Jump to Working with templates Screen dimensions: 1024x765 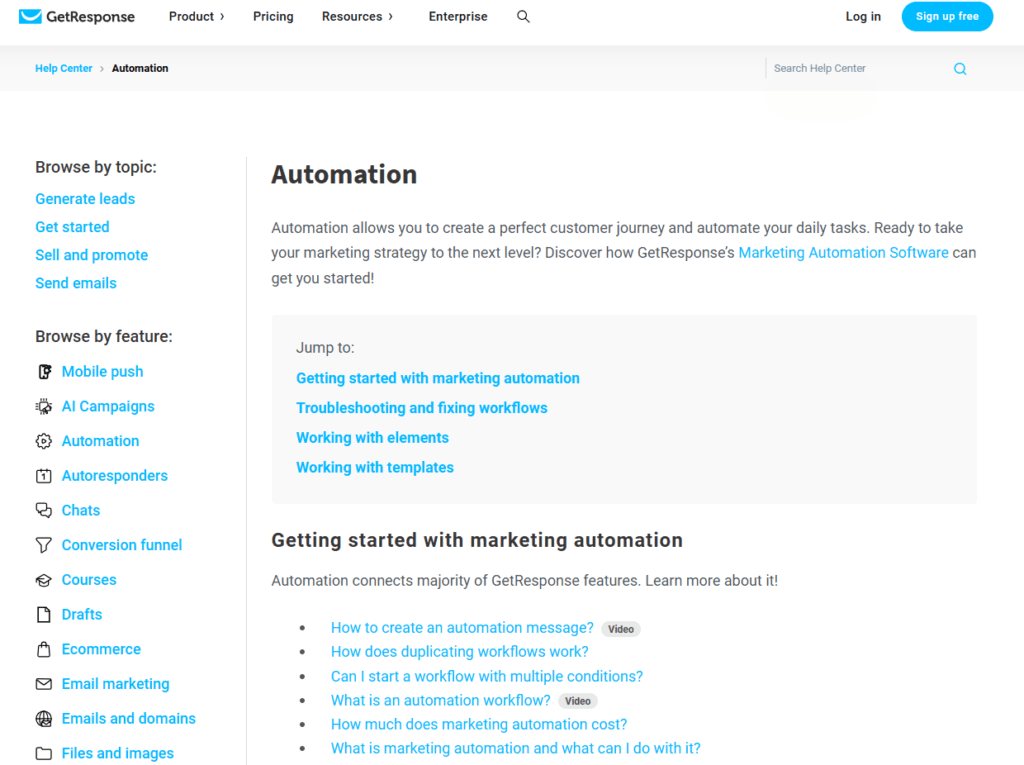(375, 467)
